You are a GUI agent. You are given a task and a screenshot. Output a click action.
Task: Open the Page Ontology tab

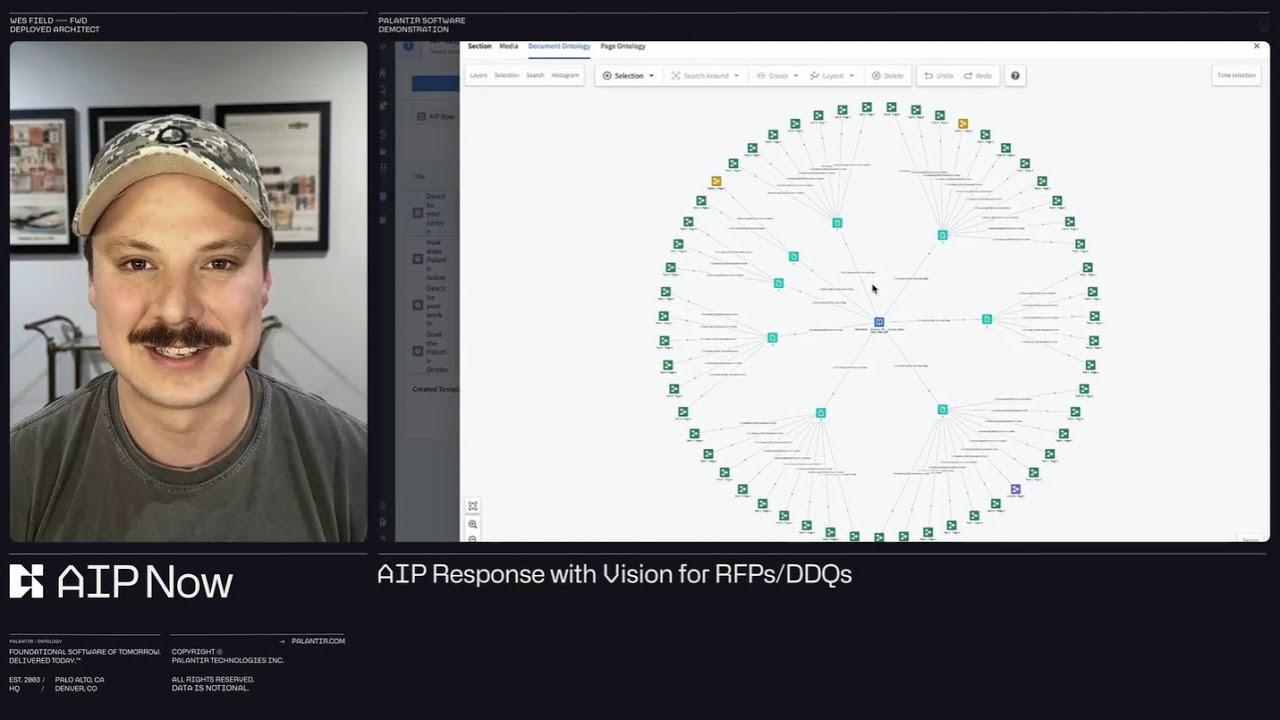pos(623,46)
